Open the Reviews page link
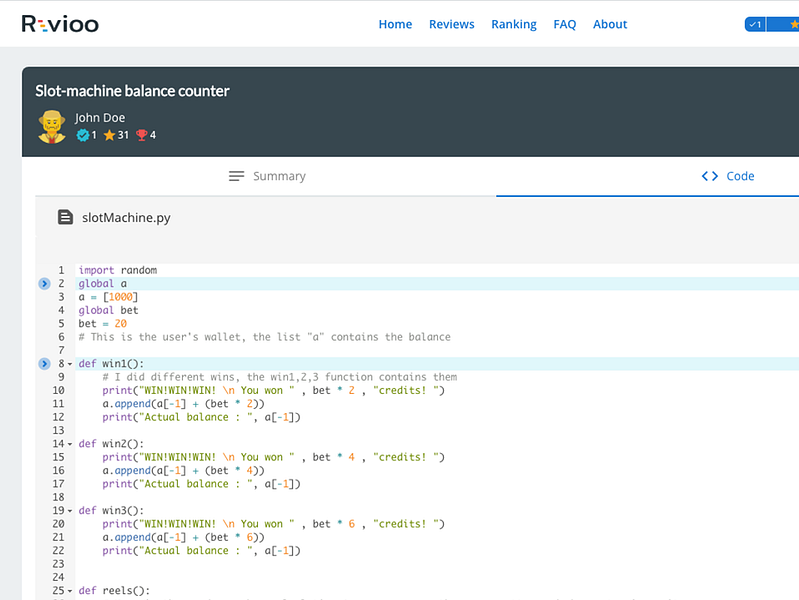The image size is (799, 600). tap(451, 24)
